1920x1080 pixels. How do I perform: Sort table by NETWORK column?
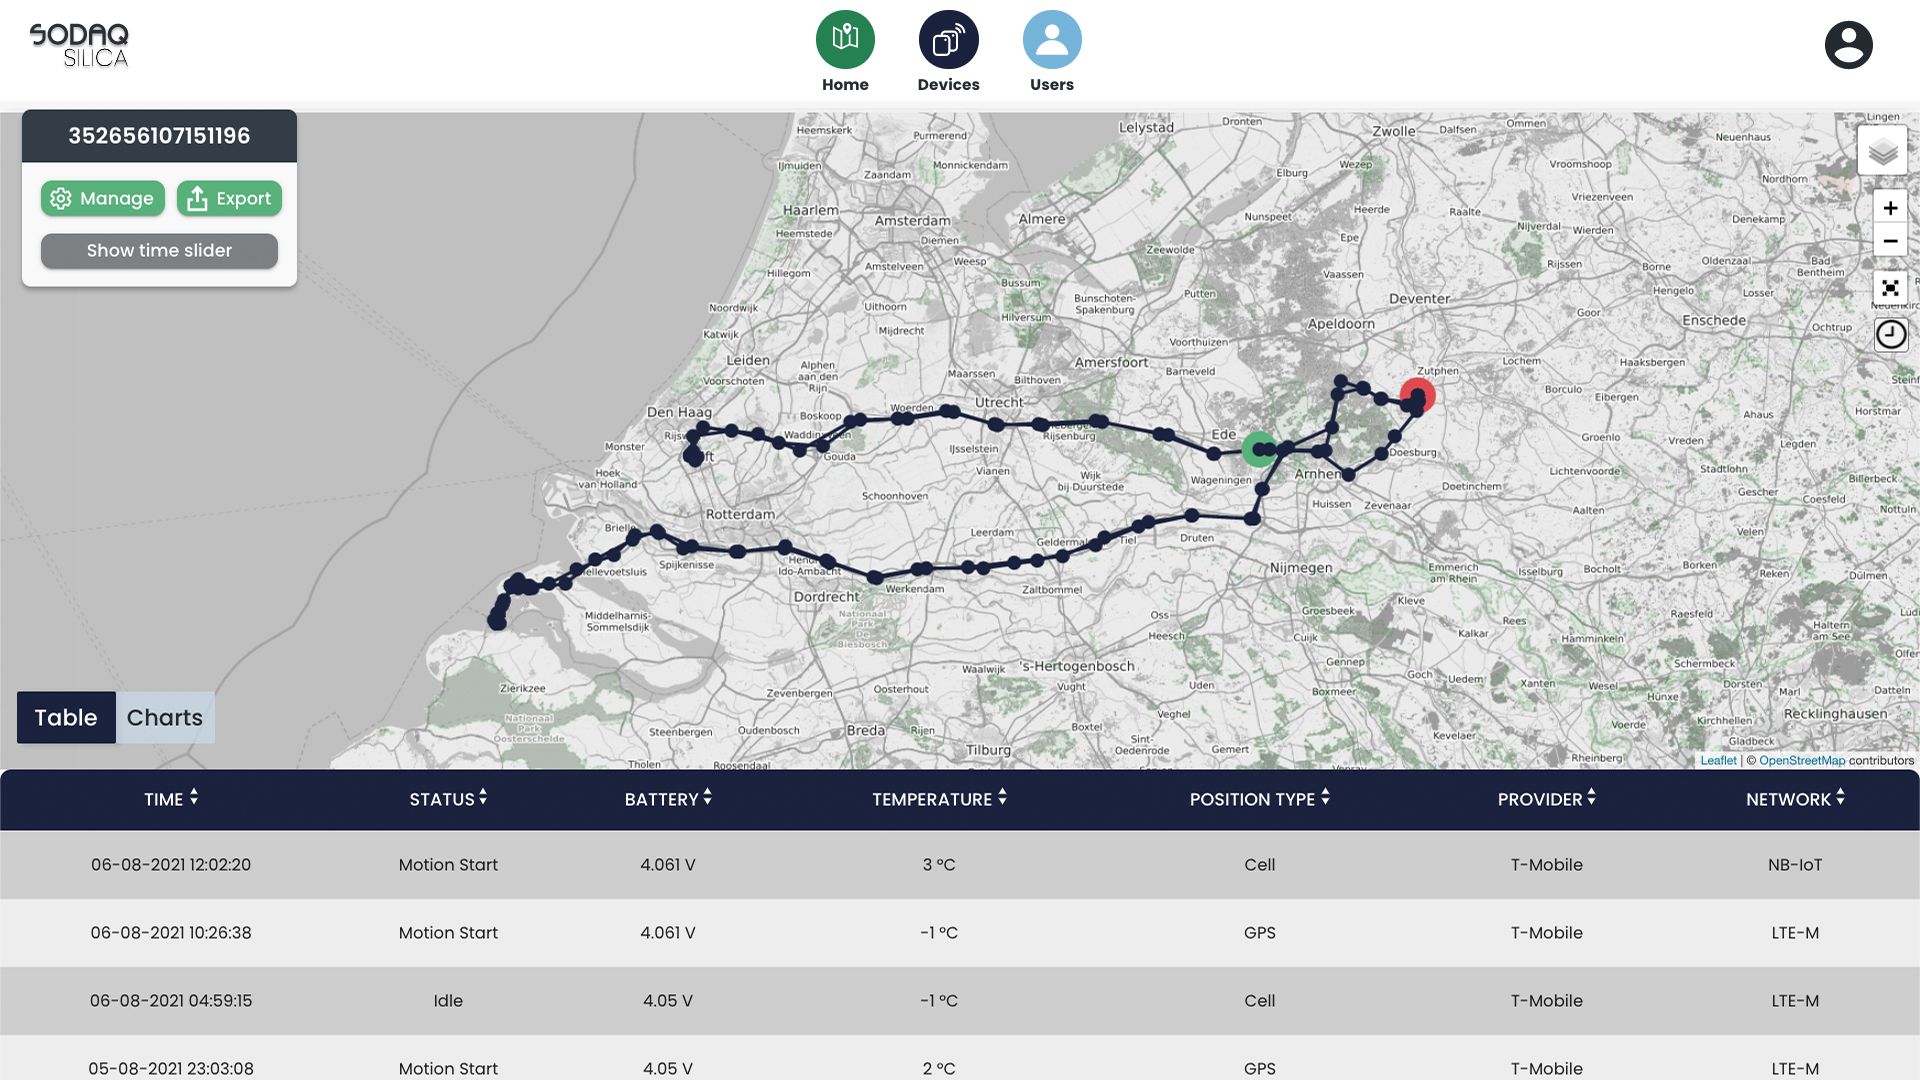1795,799
